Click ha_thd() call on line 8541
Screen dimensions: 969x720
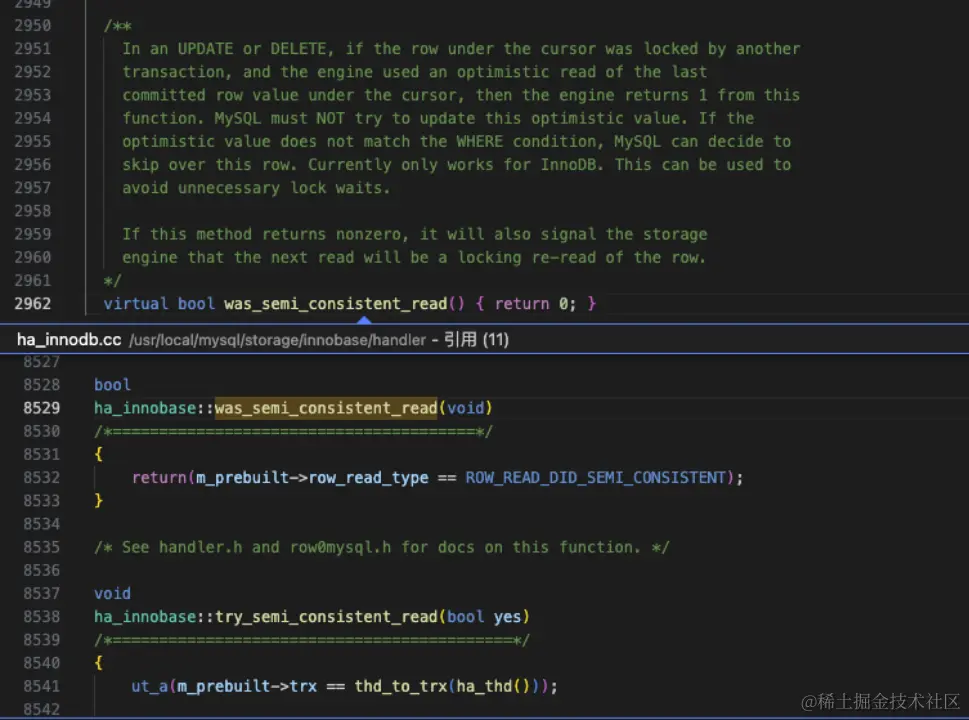pos(493,686)
